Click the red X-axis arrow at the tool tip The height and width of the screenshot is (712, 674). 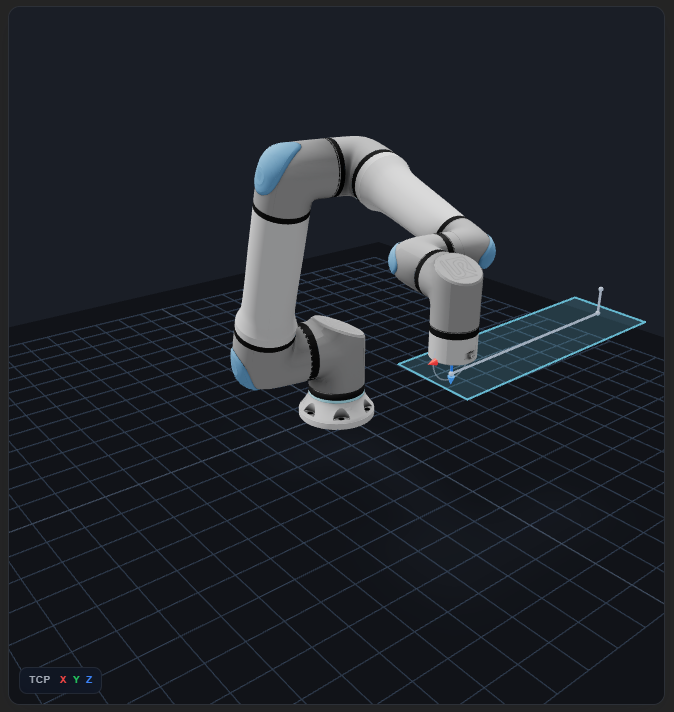pos(433,362)
